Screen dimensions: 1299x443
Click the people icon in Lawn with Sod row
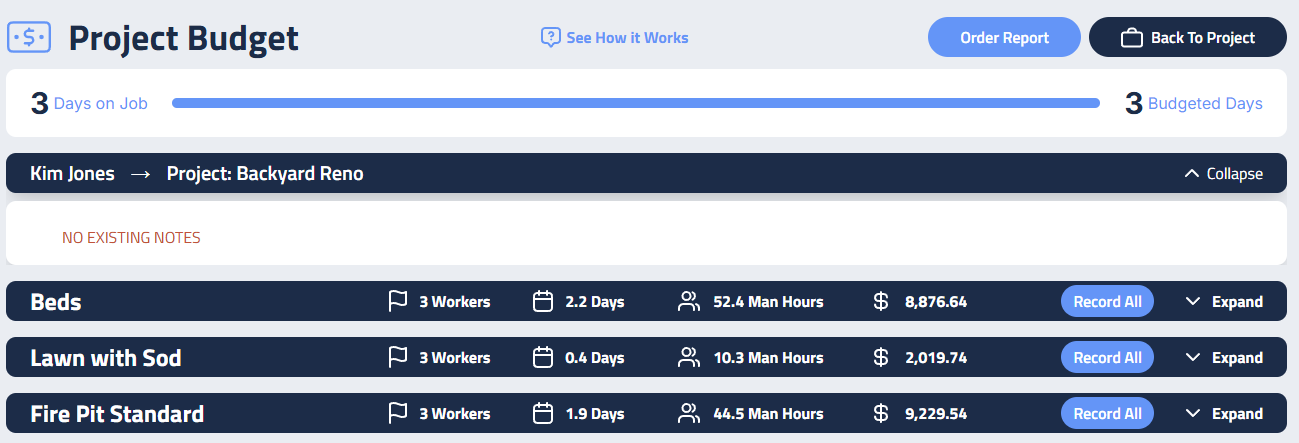(688, 357)
